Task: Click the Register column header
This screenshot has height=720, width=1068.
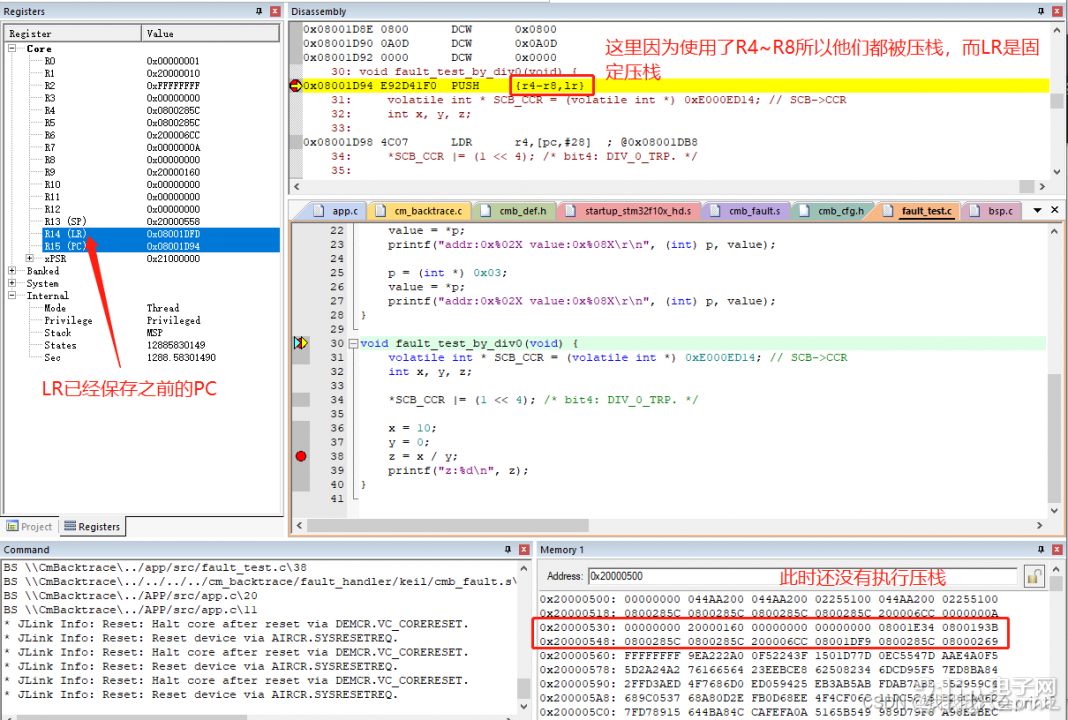Action: pos(72,33)
